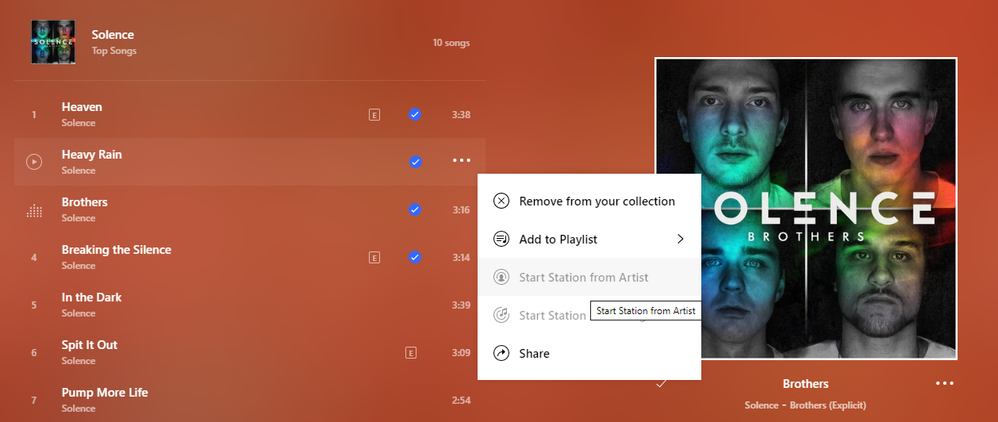Toggle the checkmark left of Brothers title

(660, 383)
